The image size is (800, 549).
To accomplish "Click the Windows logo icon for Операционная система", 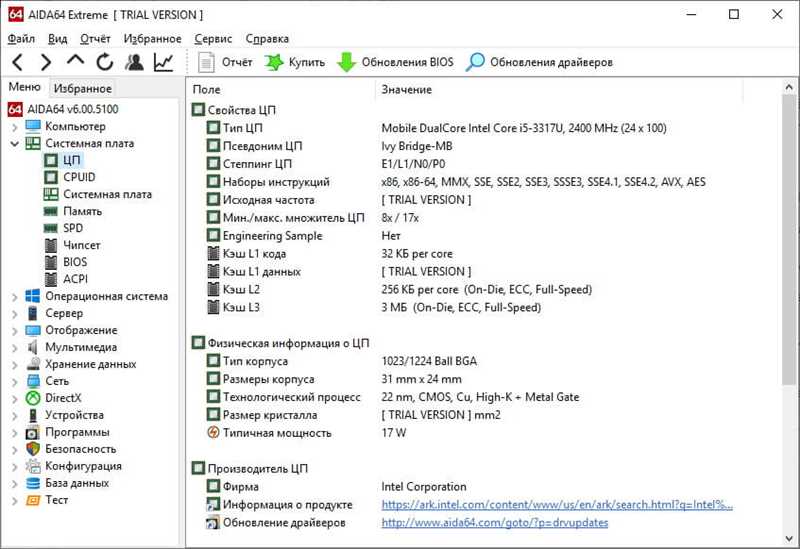I will pos(33,296).
